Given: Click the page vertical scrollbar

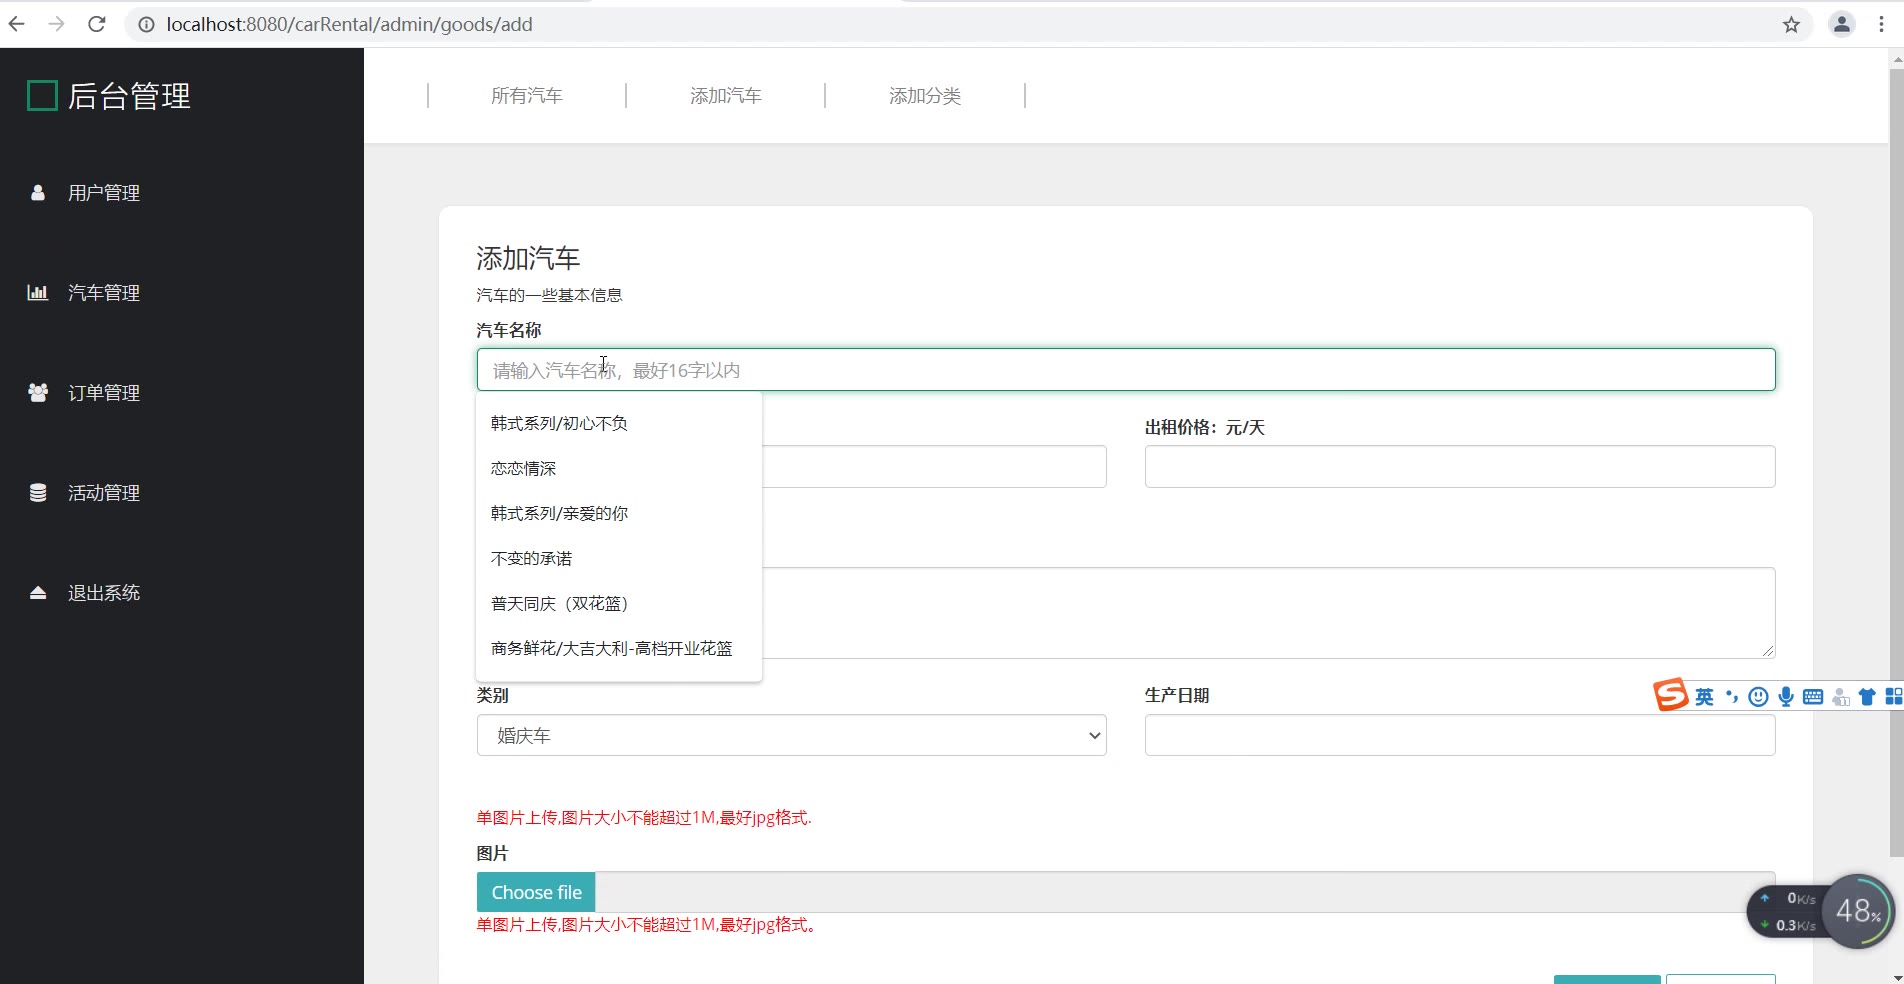Looking at the screenshot, I should click(x=1896, y=460).
